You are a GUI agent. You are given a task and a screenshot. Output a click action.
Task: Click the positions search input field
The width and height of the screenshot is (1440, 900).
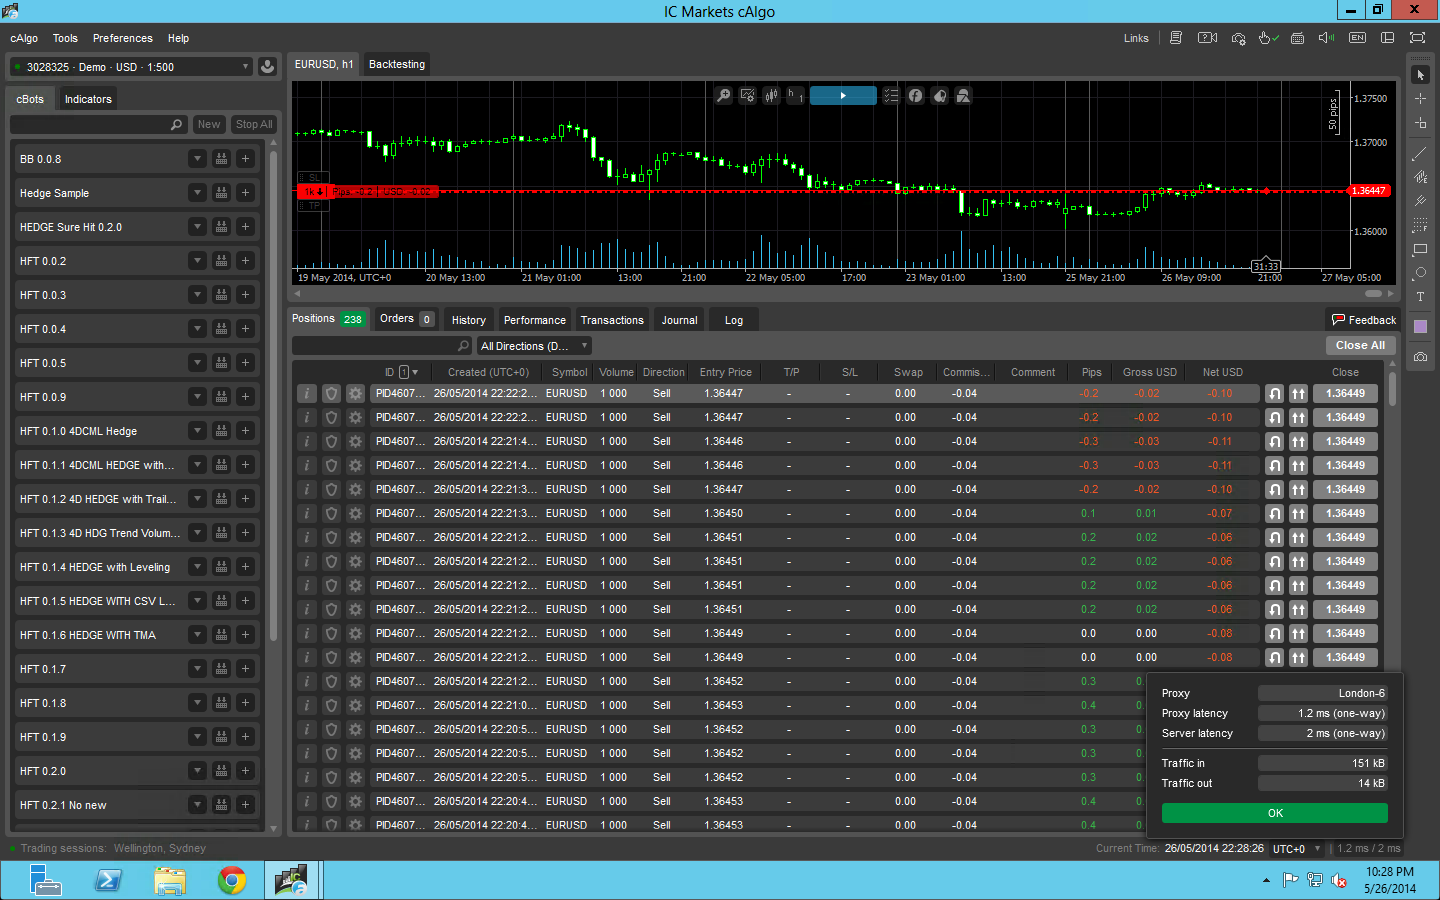(382, 346)
